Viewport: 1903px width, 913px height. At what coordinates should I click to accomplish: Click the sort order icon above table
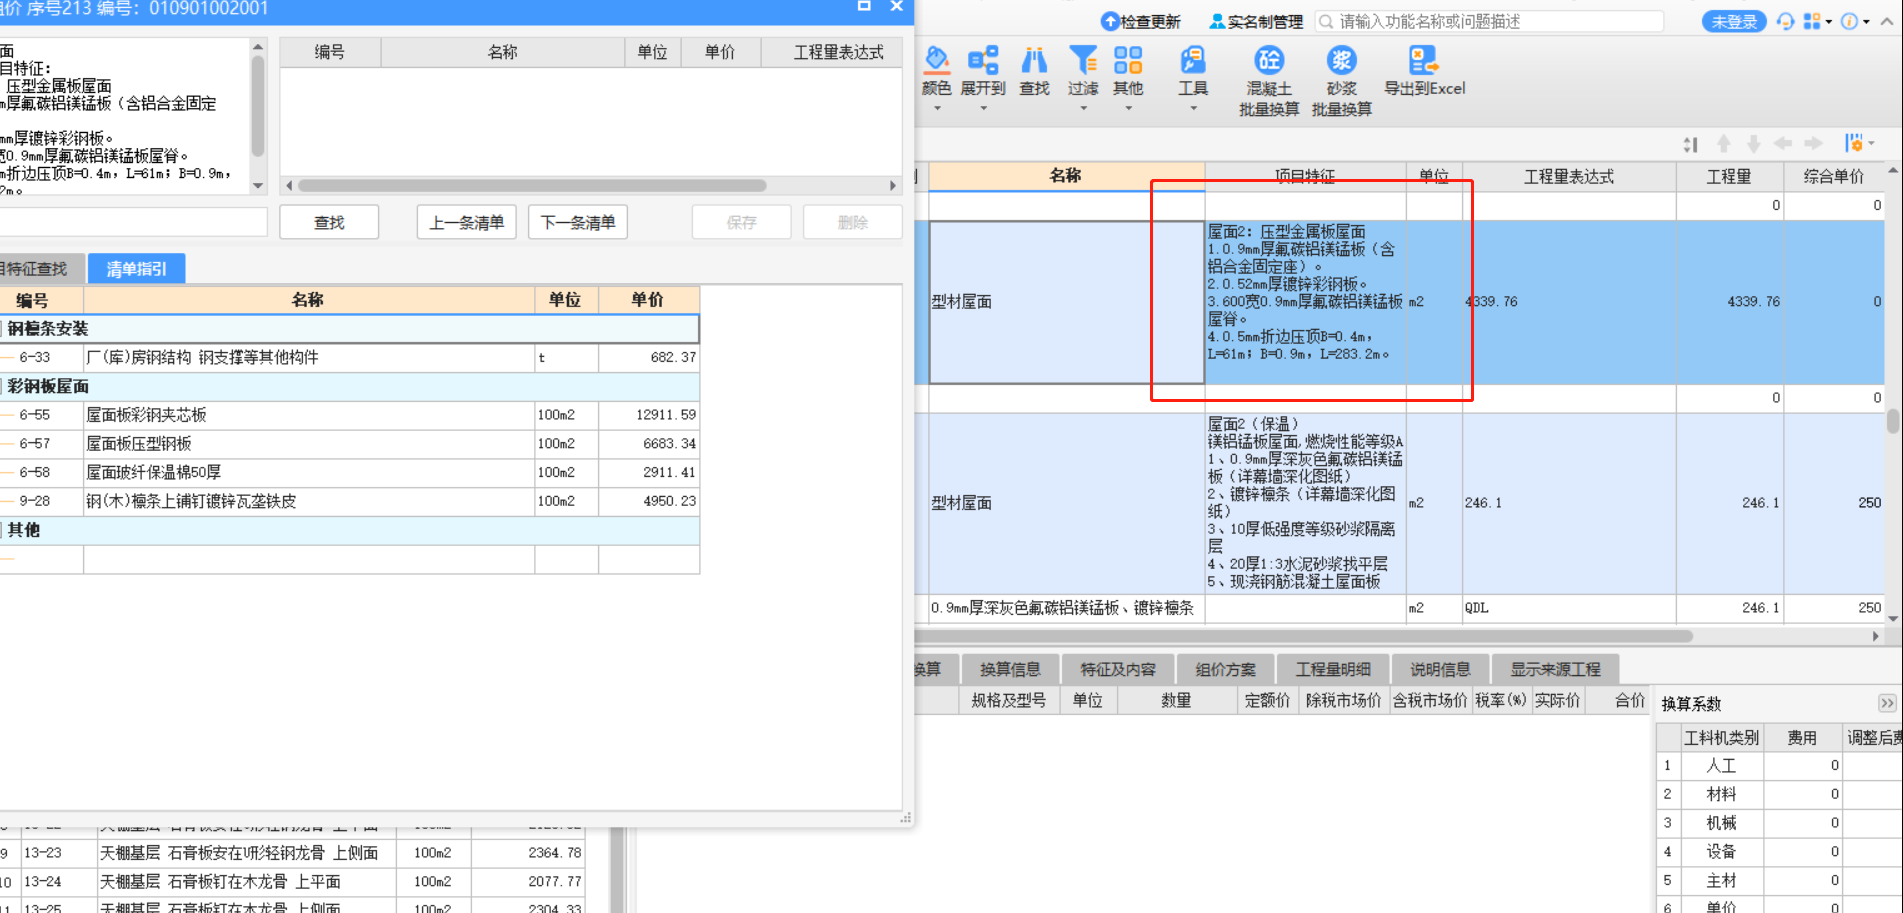[1690, 145]
